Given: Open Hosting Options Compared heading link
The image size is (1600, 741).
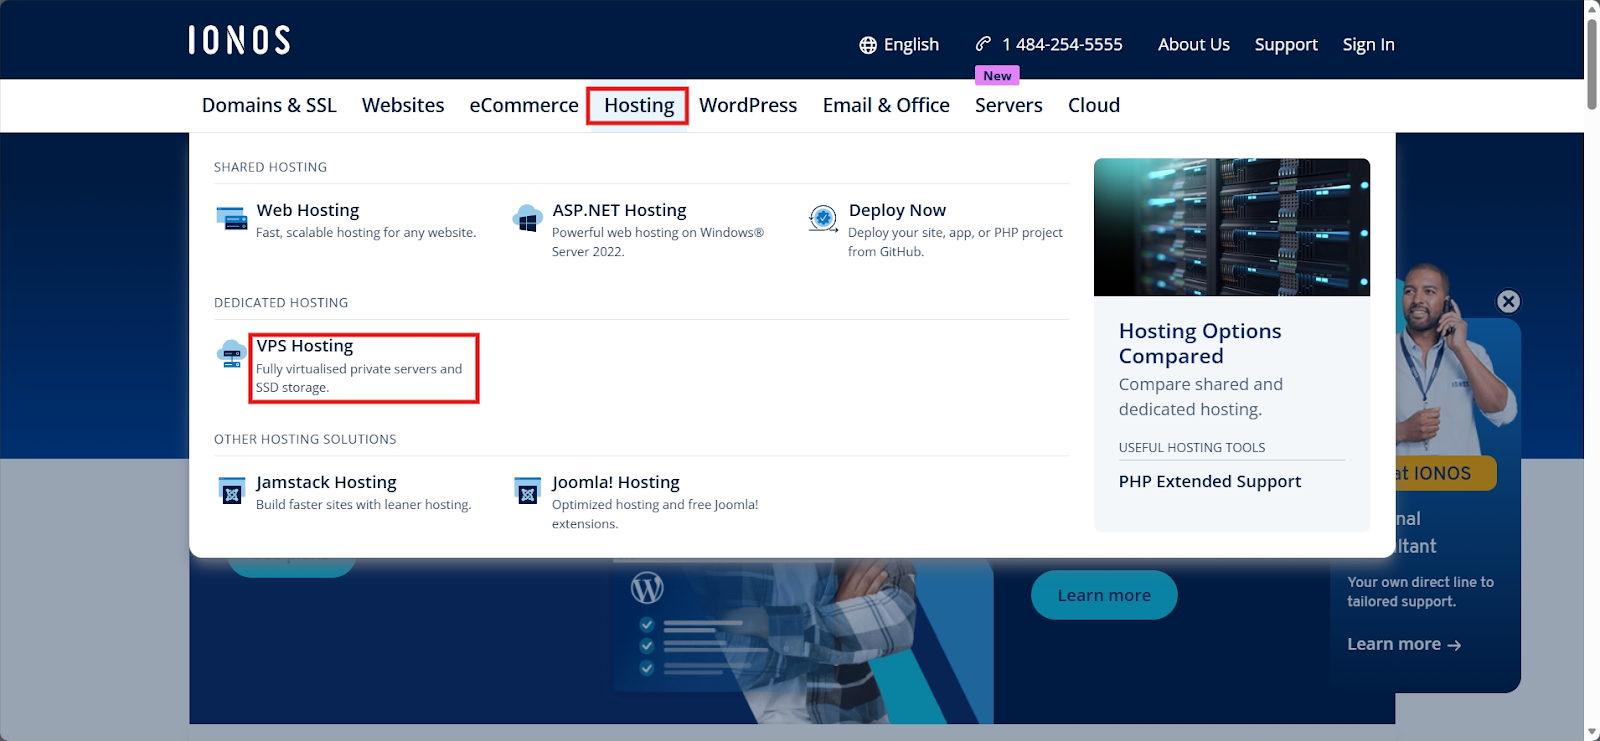Looking at the screenshot, I should (1200, 343).
